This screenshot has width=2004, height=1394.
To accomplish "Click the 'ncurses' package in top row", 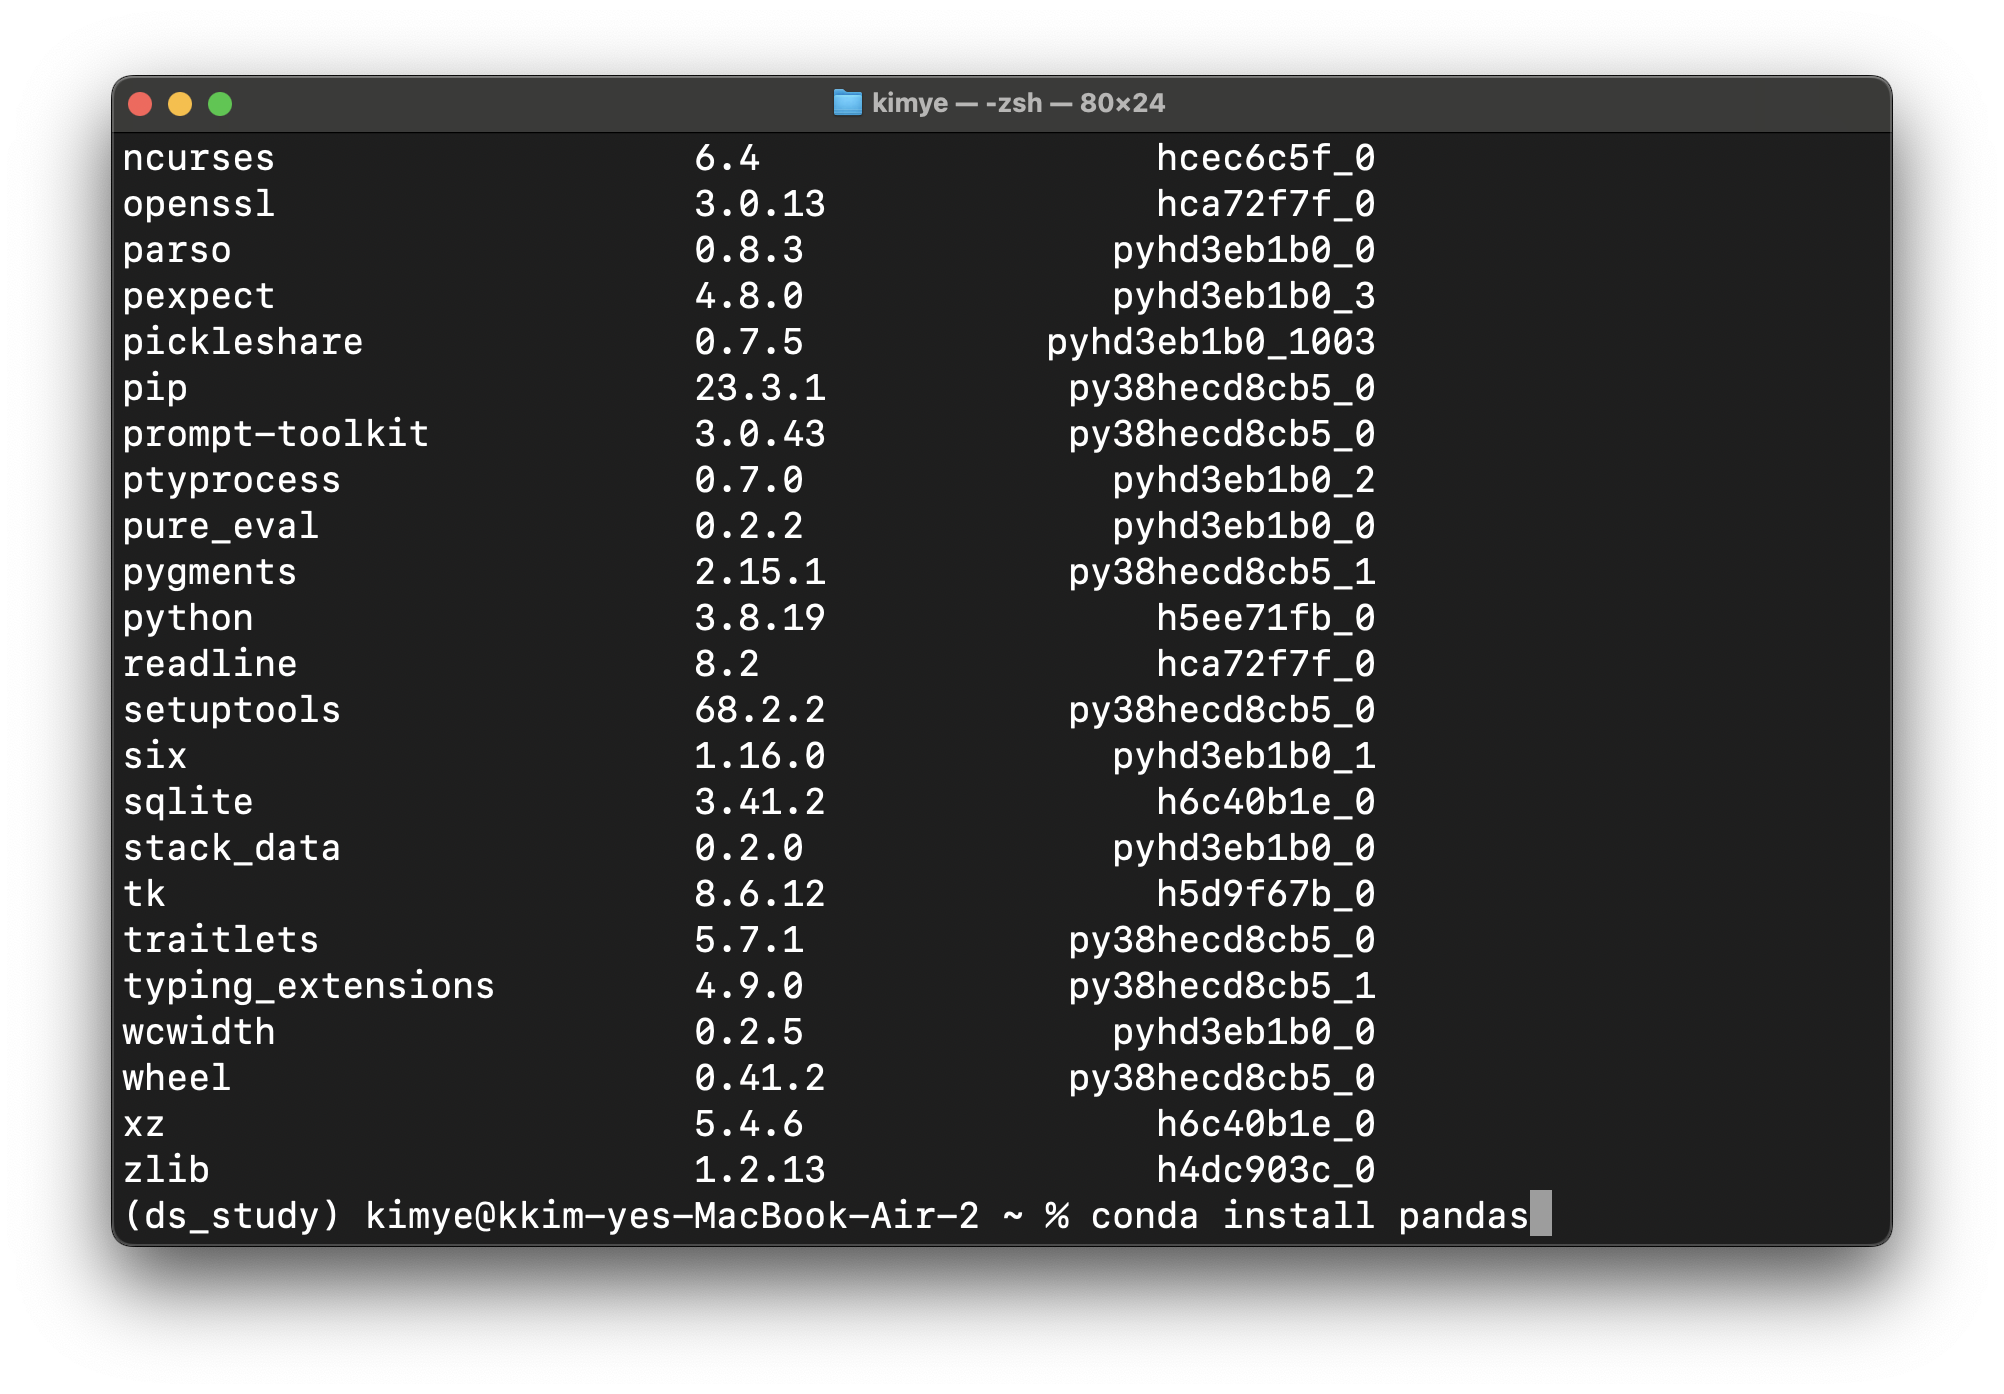I will coord(198,158).
